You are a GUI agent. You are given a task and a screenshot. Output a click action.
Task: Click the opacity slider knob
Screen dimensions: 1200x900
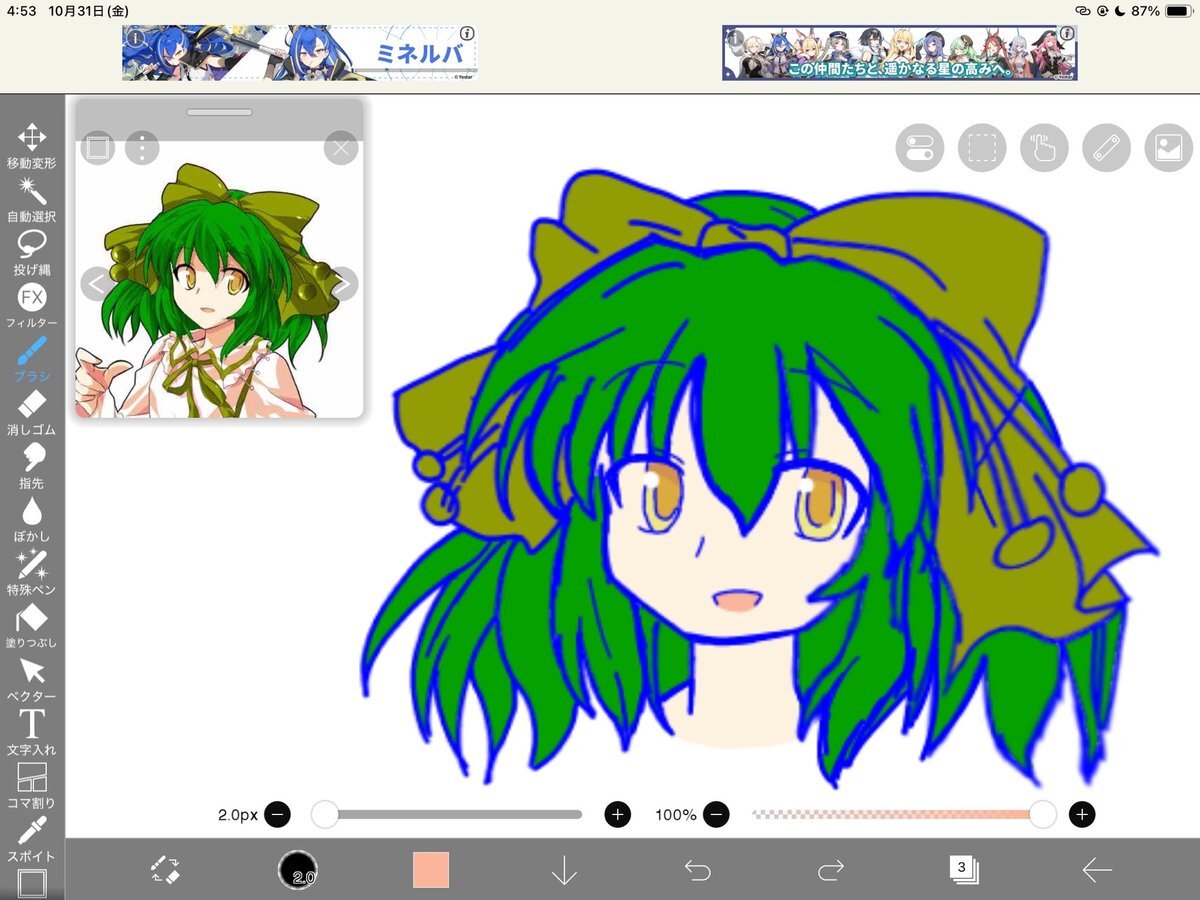click(x=1043, y=815)
